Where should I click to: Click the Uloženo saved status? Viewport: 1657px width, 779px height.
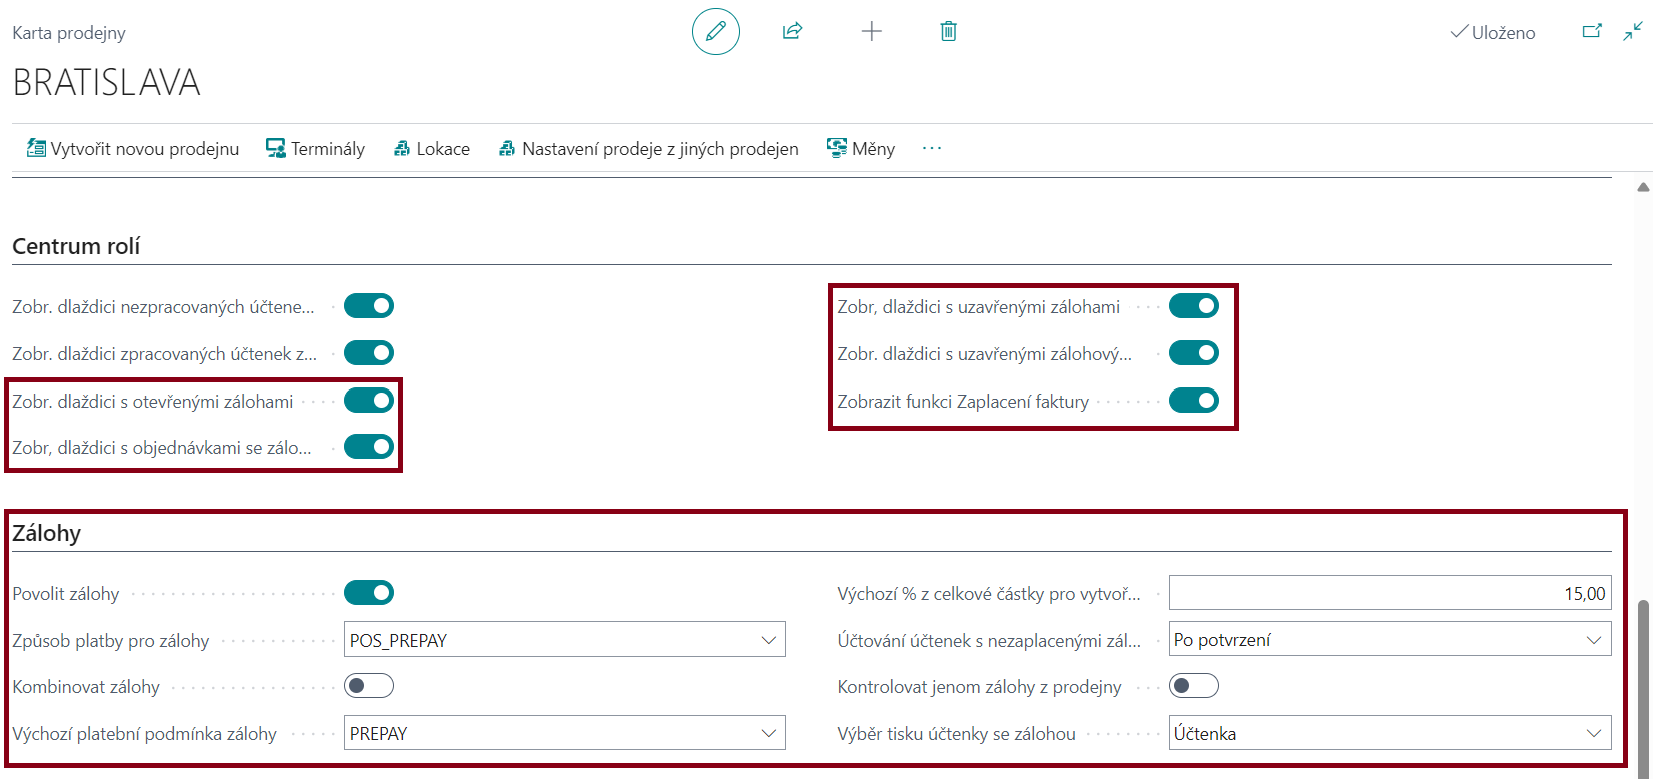[x=1493, y=33]
